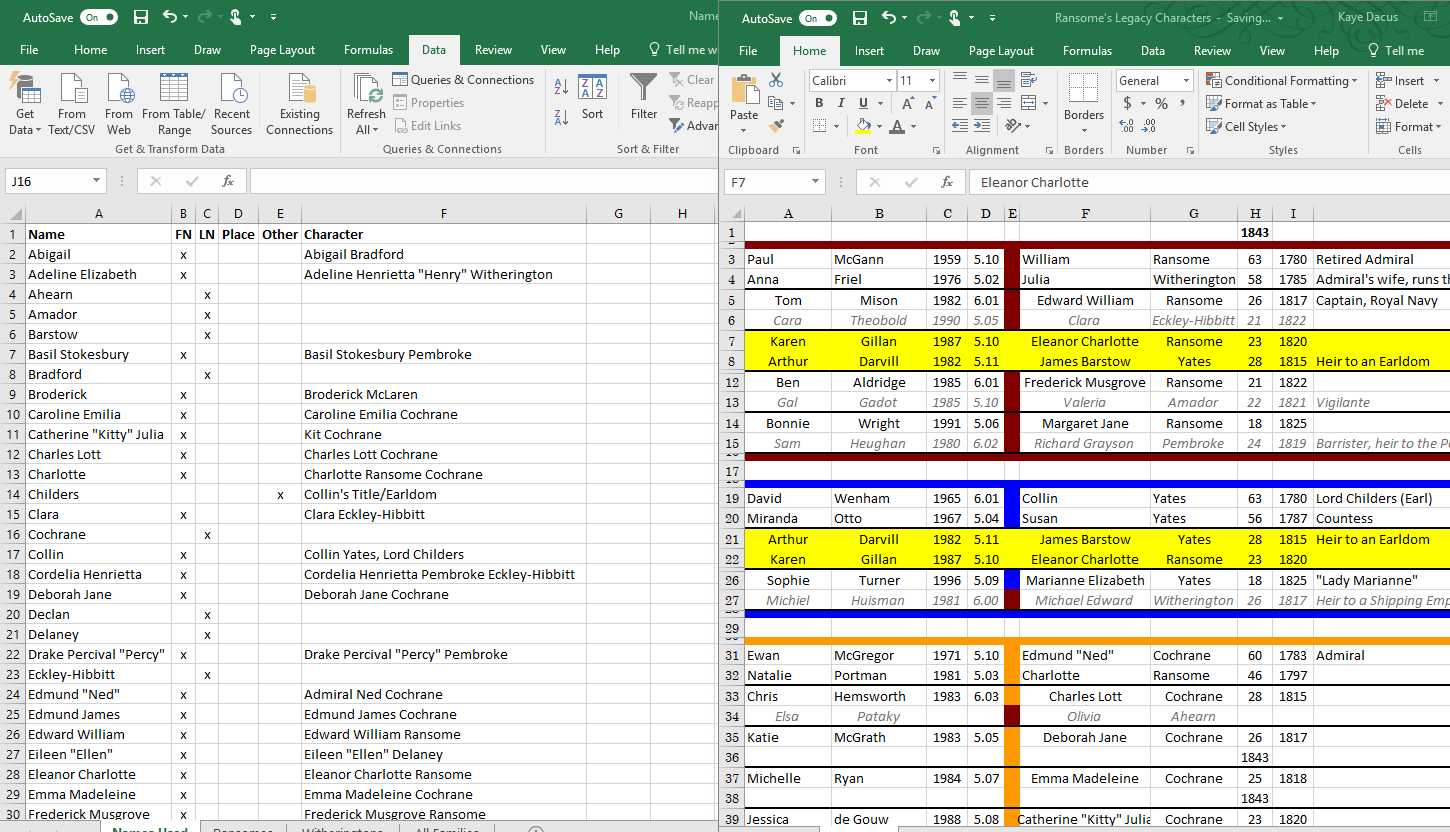Open the General number format dropdown

pyautogui.click(x=1187, y=81)
